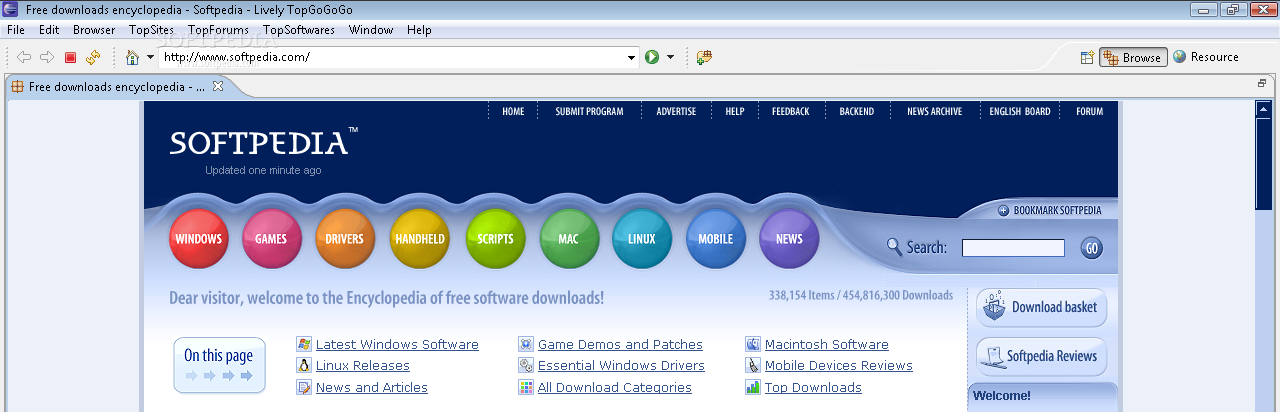Open the Download basket button
Image resolution: width=1280 pixels, height=412 pixels.
coord(1041,307)
